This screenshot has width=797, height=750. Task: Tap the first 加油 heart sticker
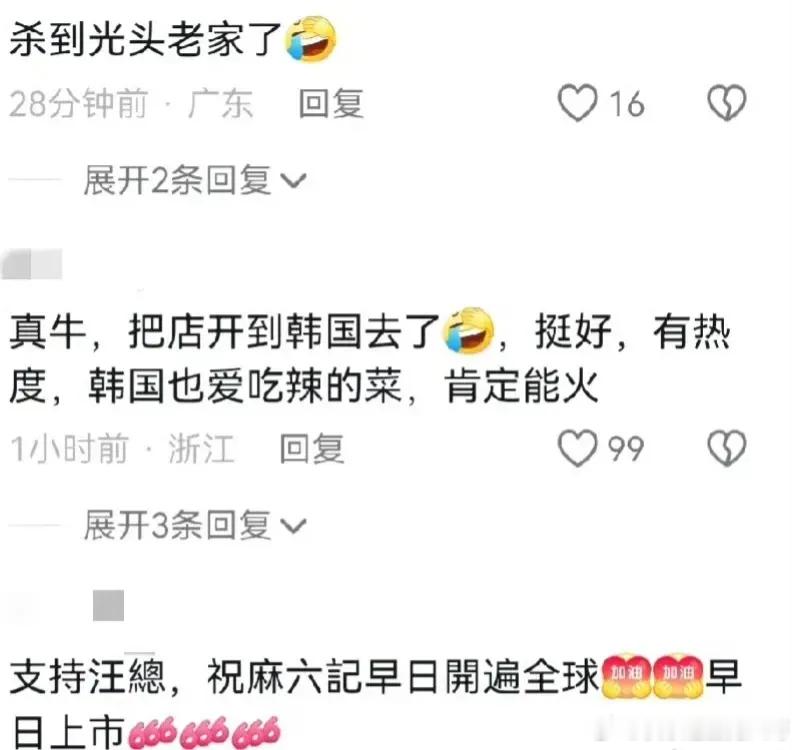(x=626, y=676)
